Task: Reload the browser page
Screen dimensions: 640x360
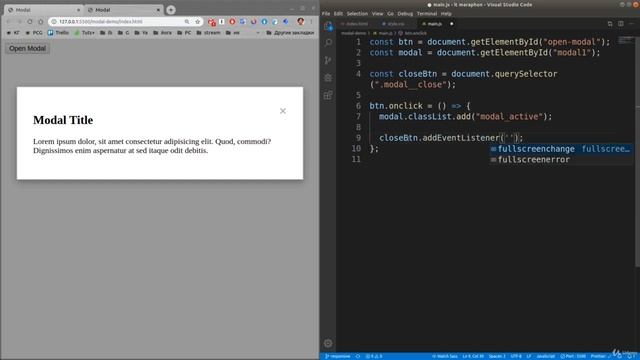Action: 30,21
